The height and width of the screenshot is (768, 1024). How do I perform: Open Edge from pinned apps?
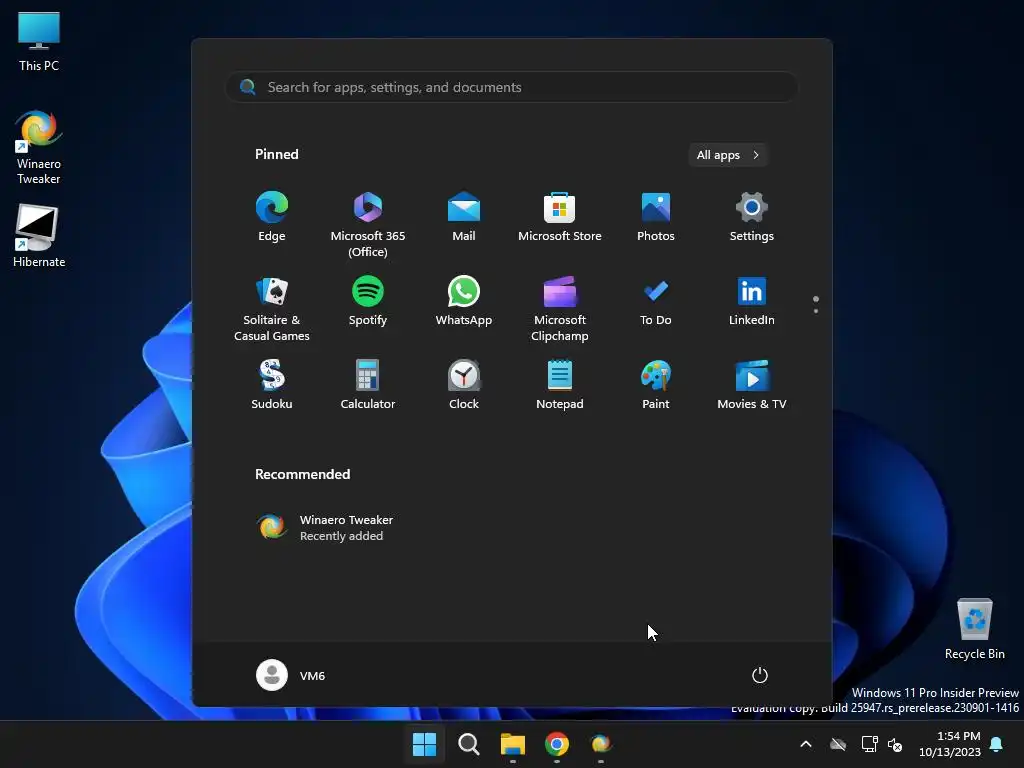point(272,217)
